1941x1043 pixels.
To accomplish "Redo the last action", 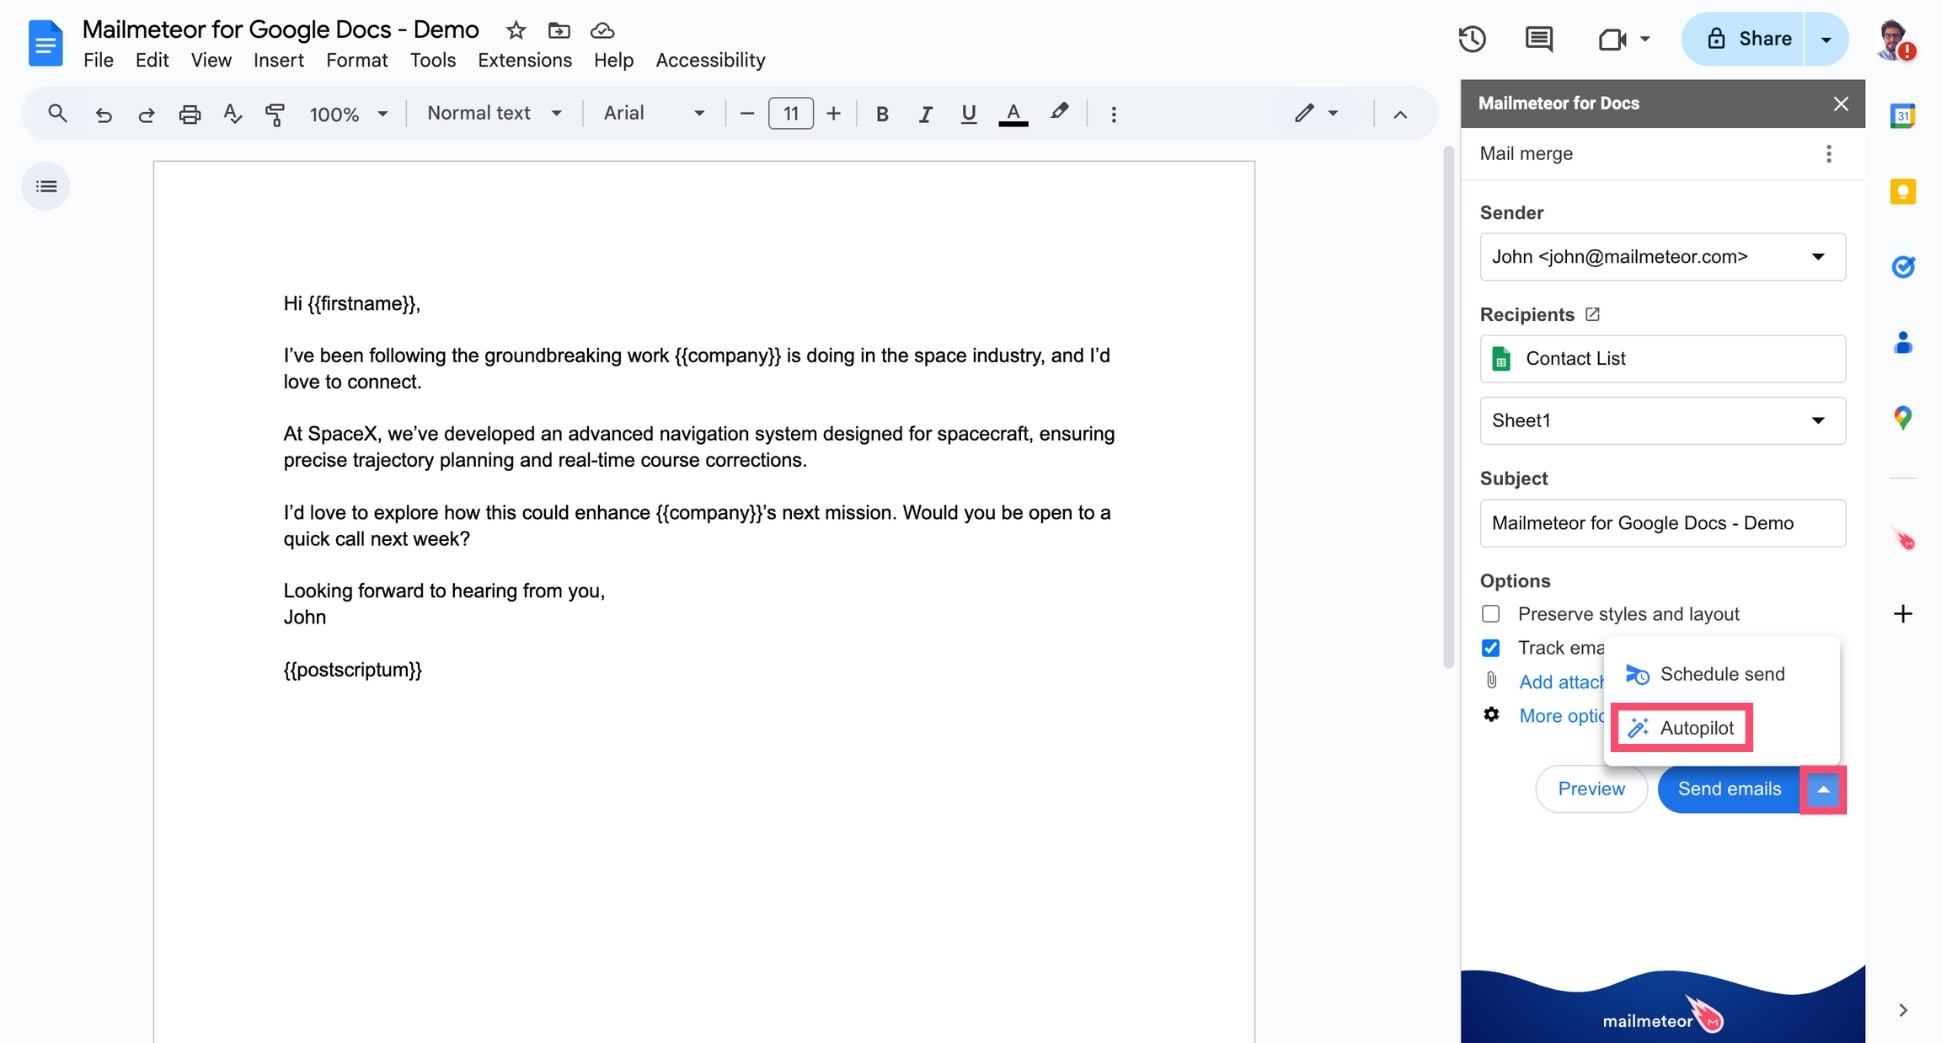I will [146, 114].
